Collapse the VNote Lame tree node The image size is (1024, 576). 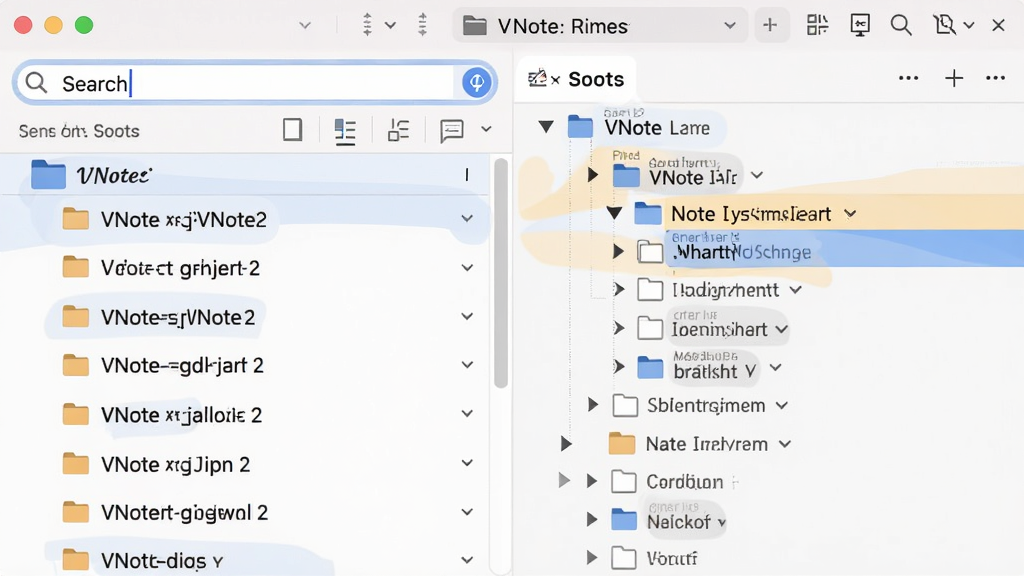click(546, 127)
